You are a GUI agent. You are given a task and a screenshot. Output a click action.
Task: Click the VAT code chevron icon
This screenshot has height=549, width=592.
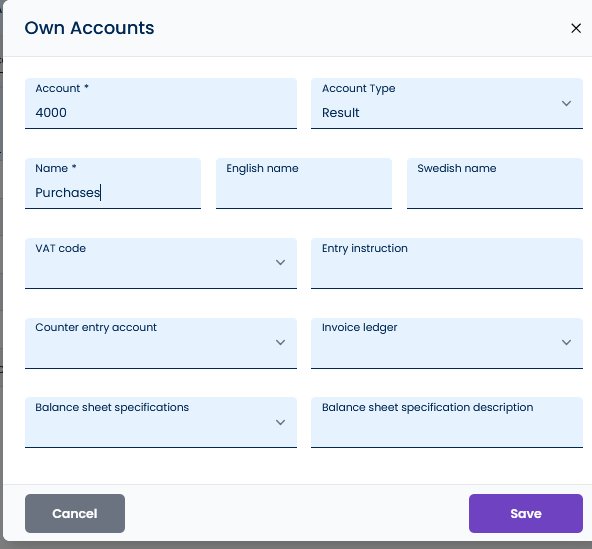click(280, 262)
